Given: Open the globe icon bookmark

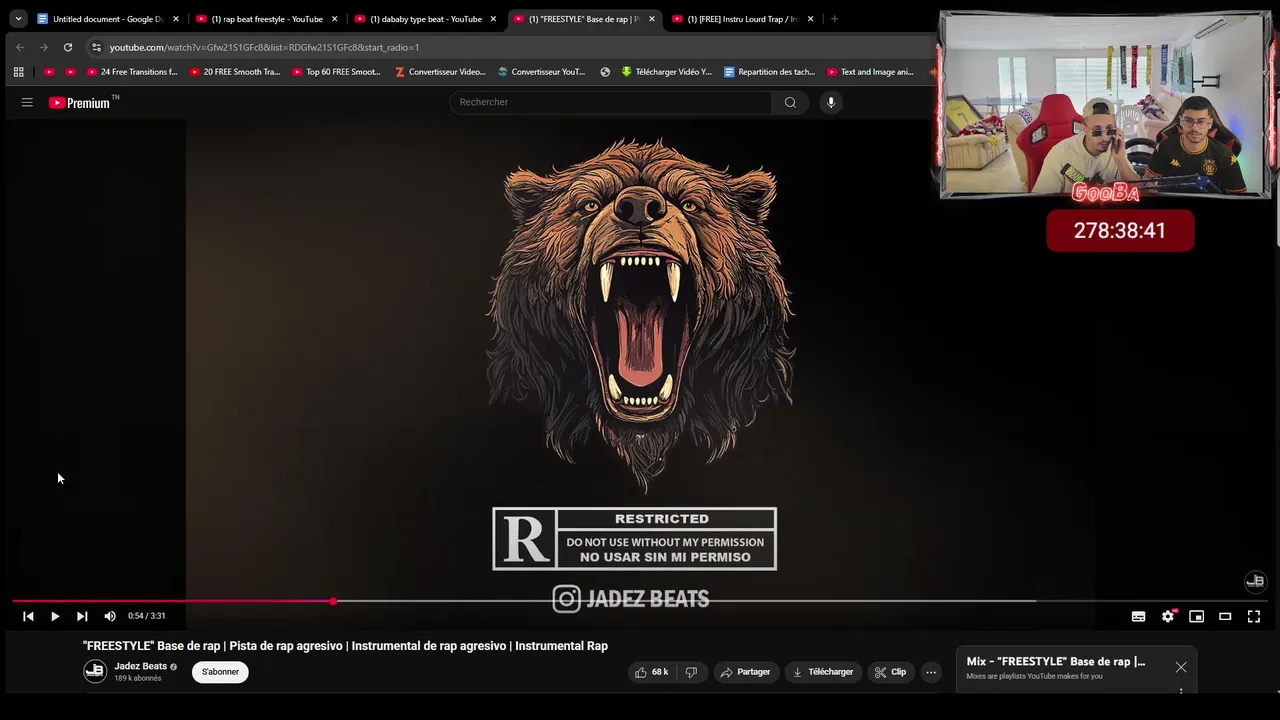Looking at the screenshot, I should (605, 72).
